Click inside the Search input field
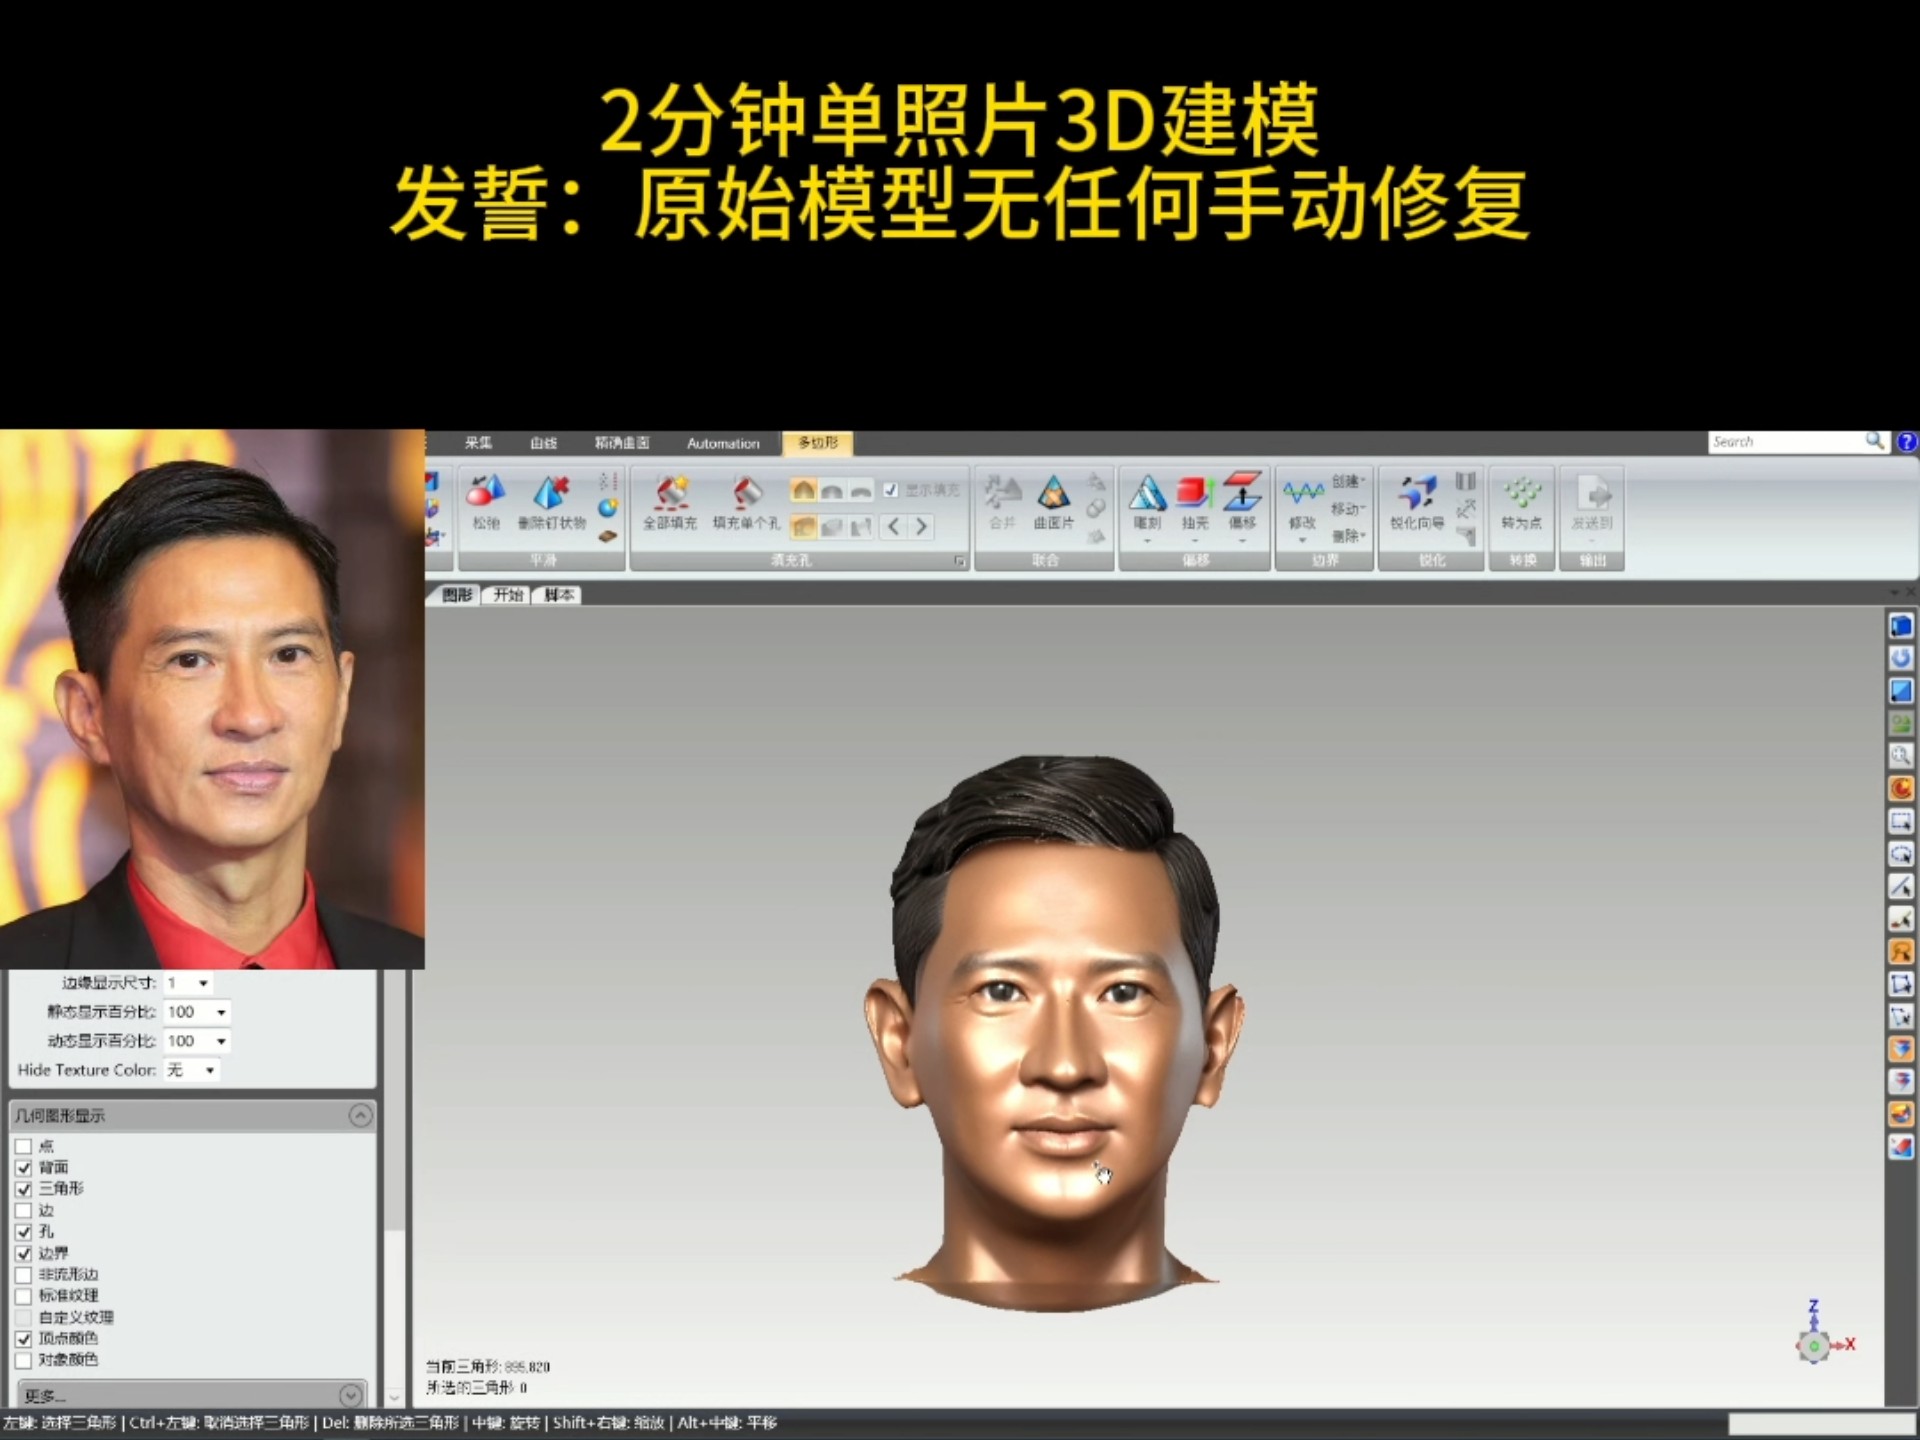The image size is (1920, 1440). click(x=1786, y=441)
